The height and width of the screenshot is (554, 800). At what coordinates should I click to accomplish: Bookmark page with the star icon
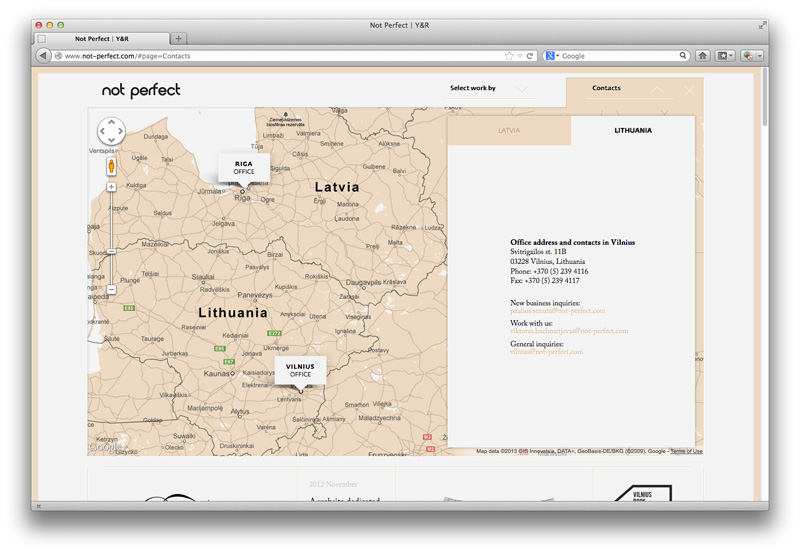coord(509,56)
